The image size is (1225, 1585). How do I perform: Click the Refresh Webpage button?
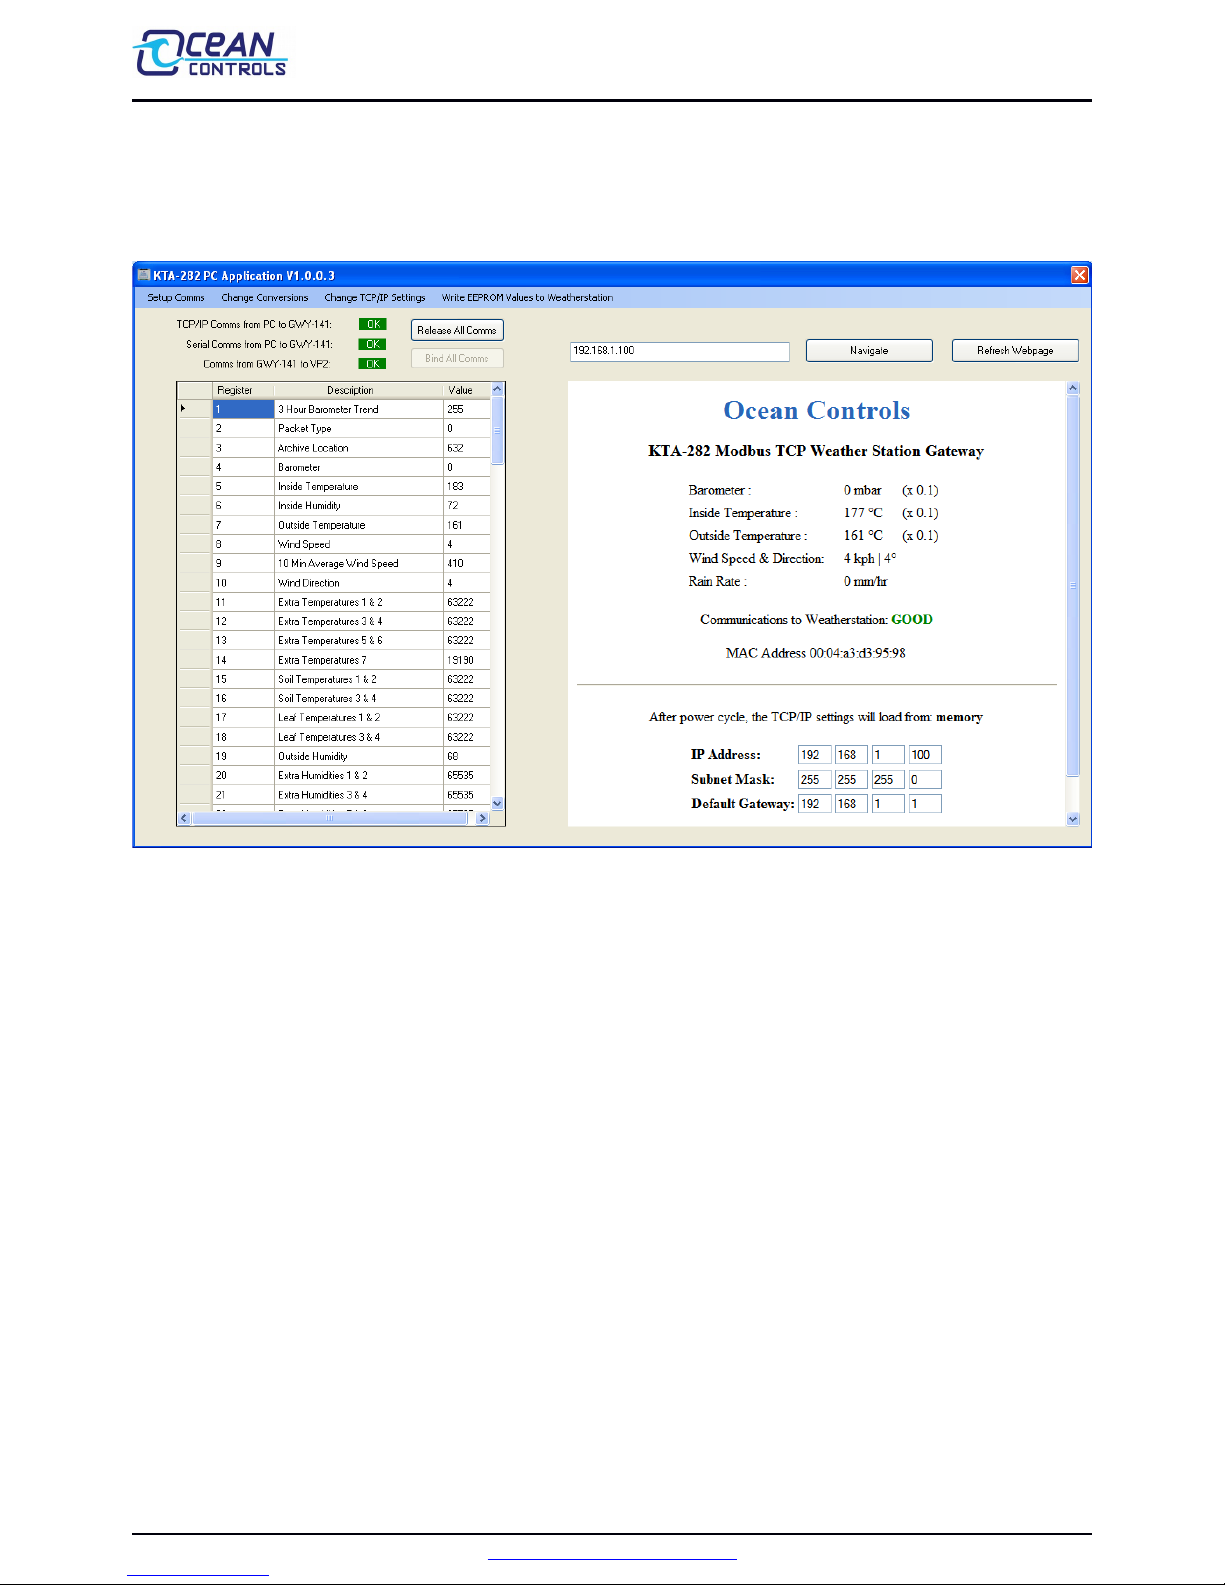(x=1015, y=351)
